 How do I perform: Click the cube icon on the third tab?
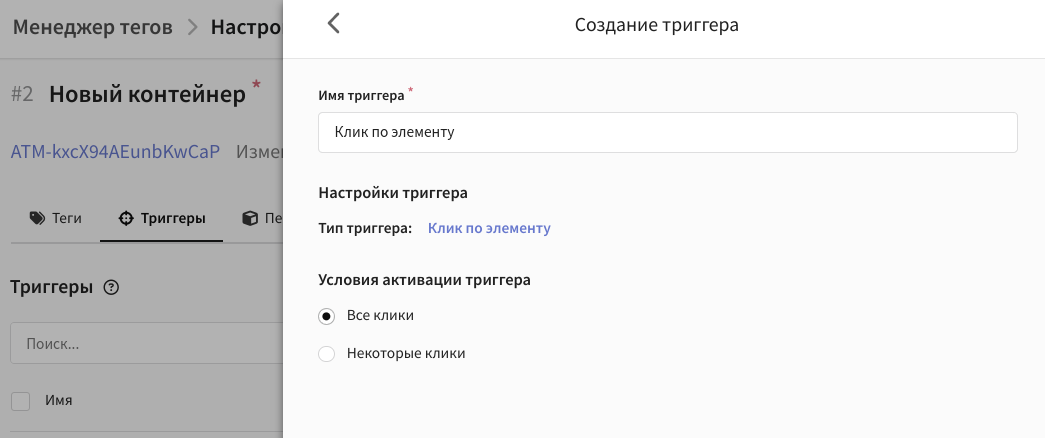click(x=249, y=218)
